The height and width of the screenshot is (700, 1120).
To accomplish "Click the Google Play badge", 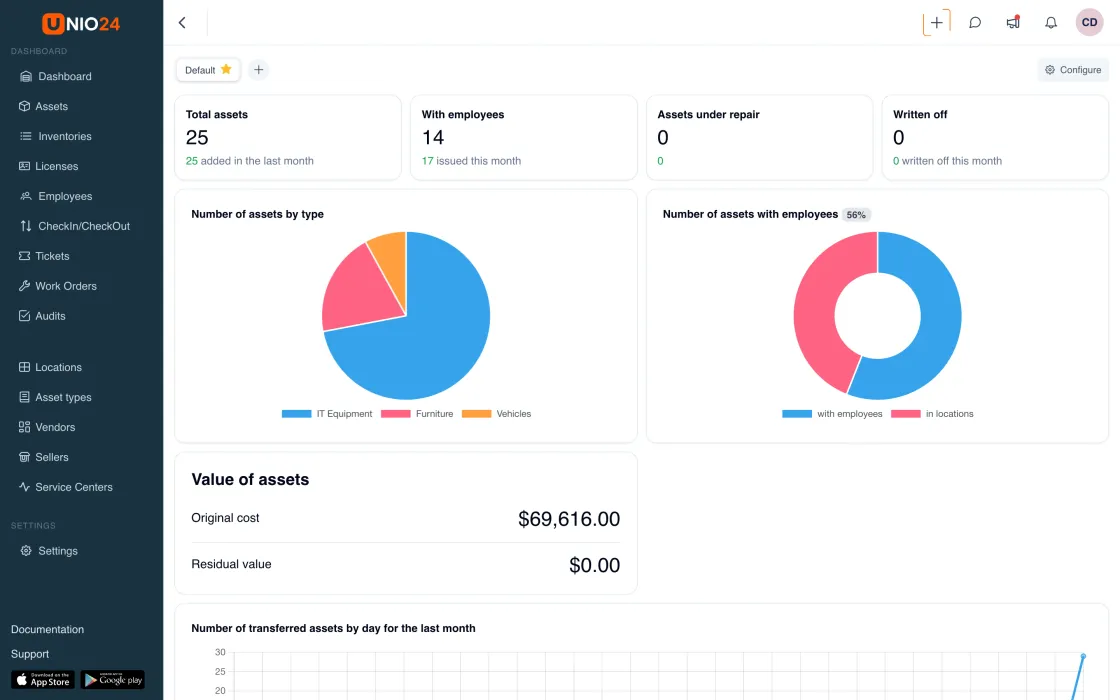I will pyautogui.click(x=113, y=679).
